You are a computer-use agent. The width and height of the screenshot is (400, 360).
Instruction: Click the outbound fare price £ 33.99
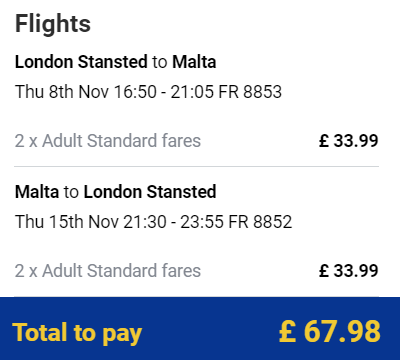tap(348, 141)
